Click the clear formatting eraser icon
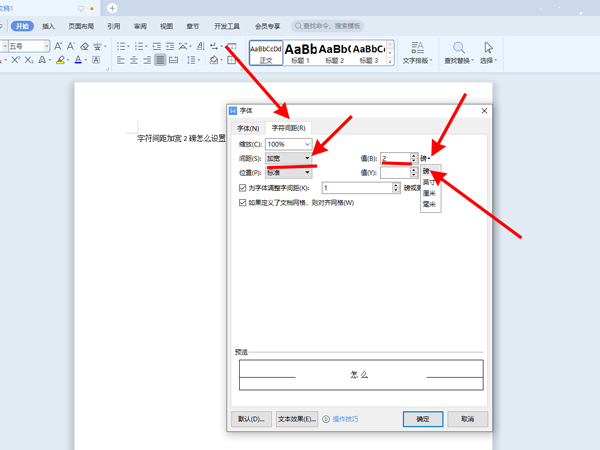 86,46
